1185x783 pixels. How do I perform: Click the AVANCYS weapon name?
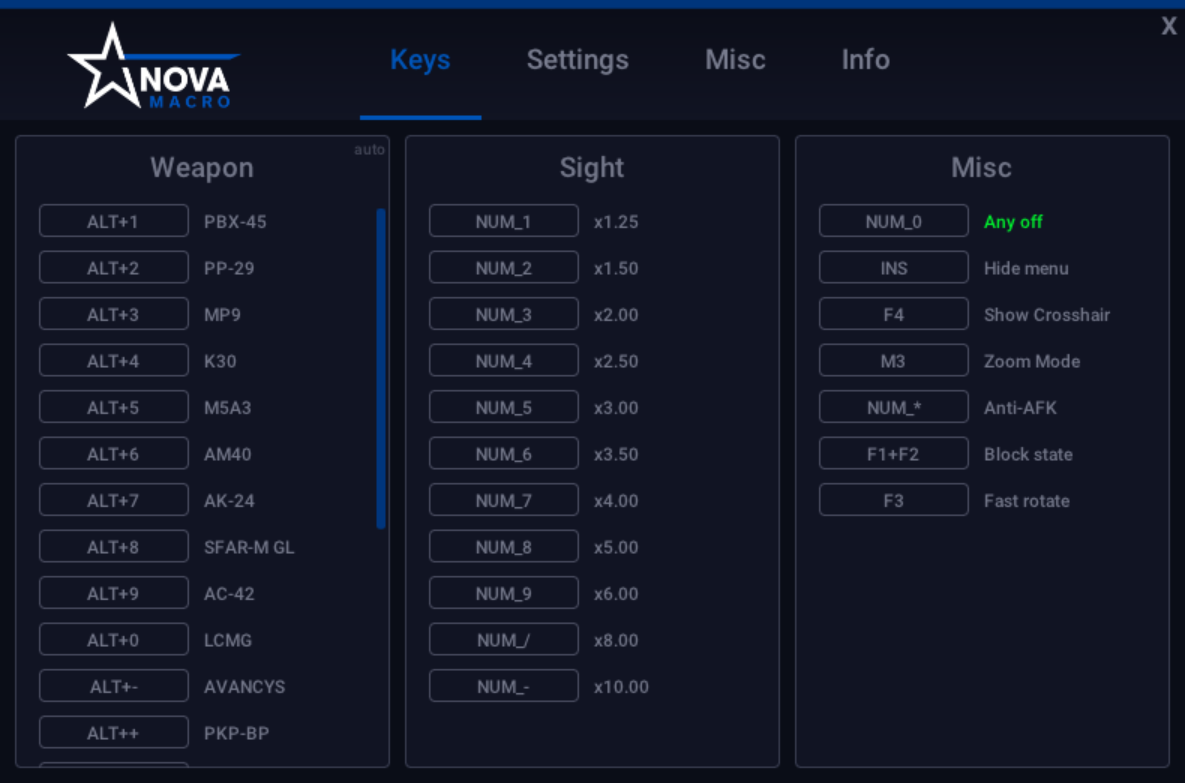point(244,686)
